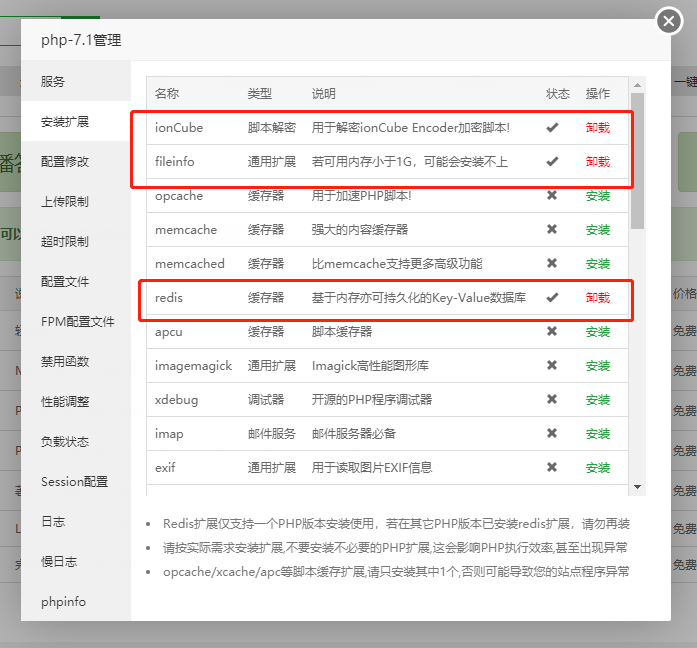This screenshot has width=697, height=648.
Task: Click the fileinfo status checkmark icon
Action: (x=552, y=162)
